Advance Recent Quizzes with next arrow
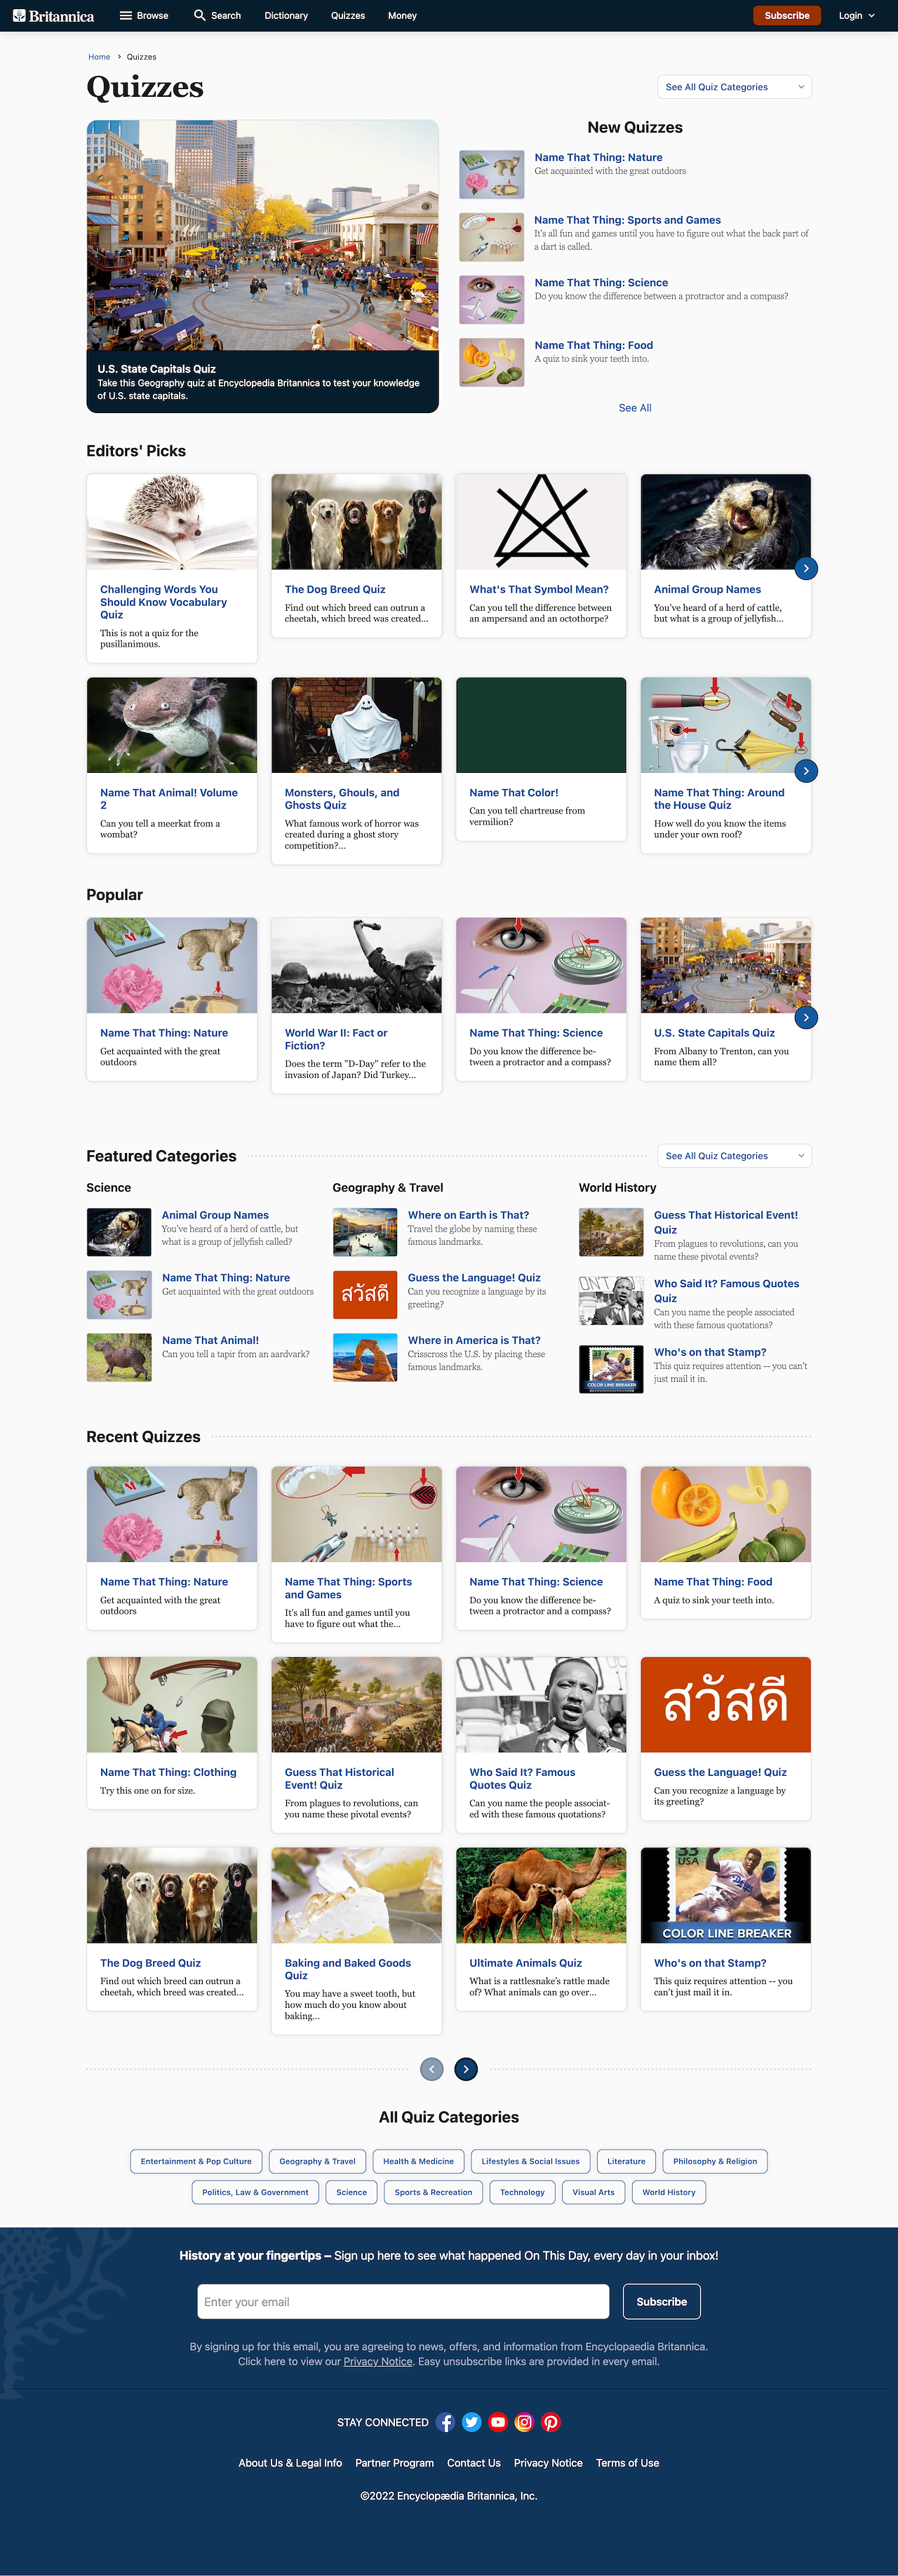898x2576 pixels. pos(466,2069)
